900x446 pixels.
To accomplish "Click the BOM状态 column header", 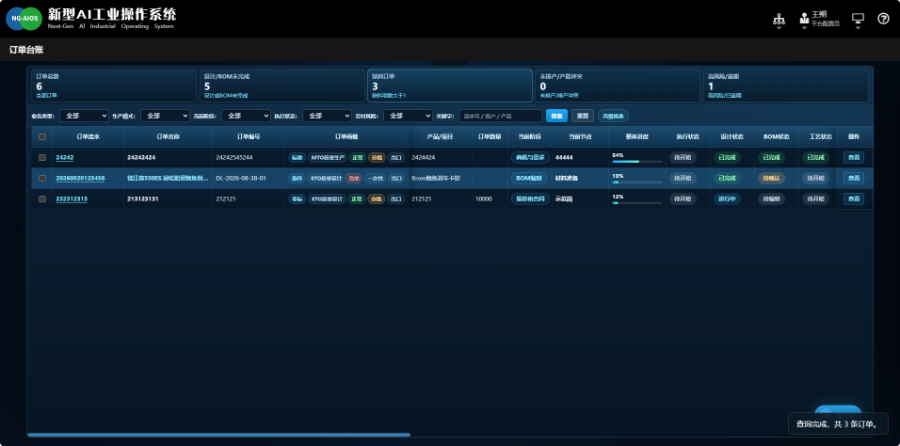I will pos(776,137).
